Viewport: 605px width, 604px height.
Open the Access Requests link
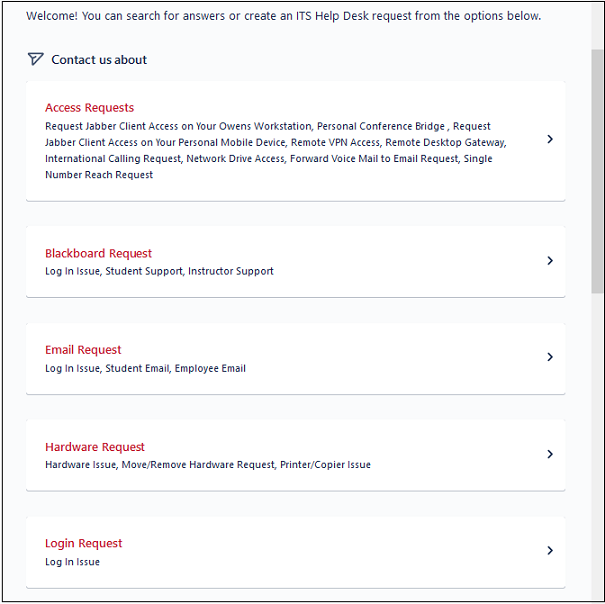coord(89,108)
